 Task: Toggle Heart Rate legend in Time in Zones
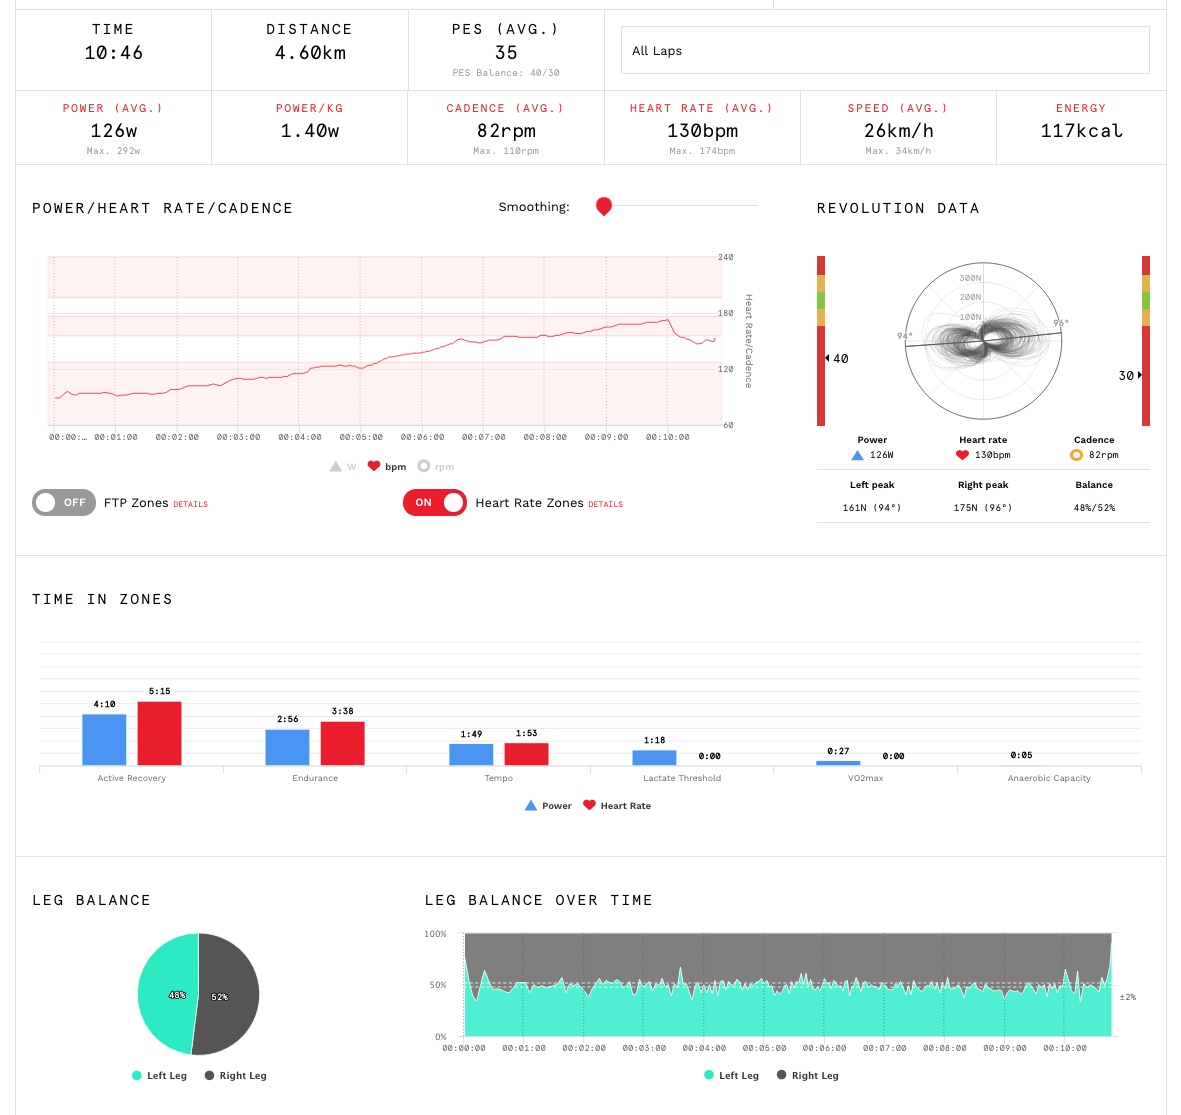pos(616,806)
